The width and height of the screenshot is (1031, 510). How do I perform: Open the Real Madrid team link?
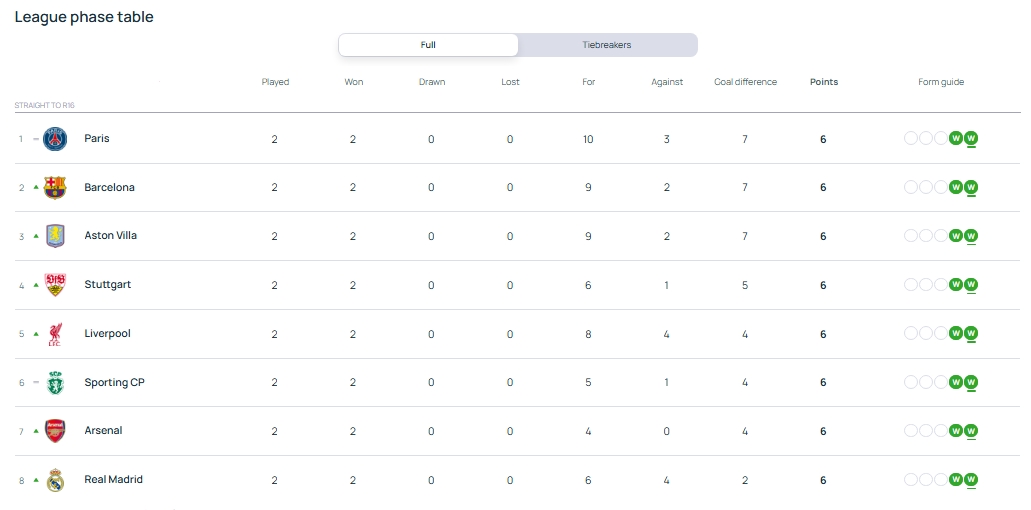click(x=113, y=479)
